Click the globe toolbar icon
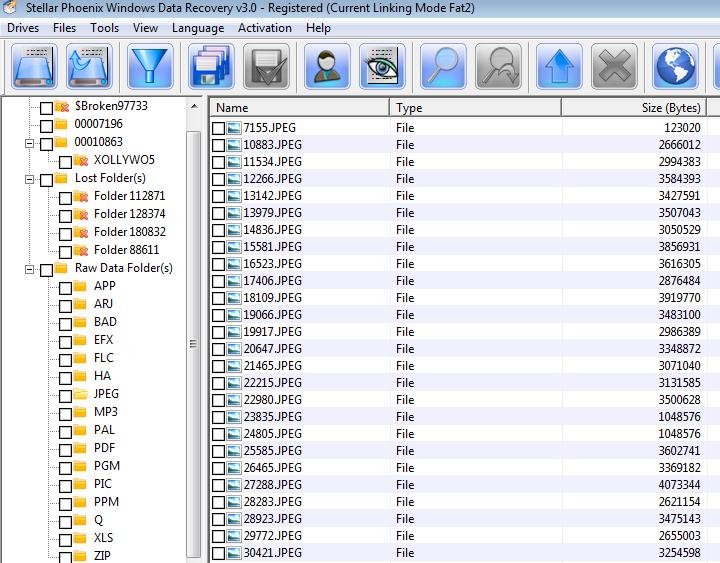 pyautogui.click(x=675, y=66)
